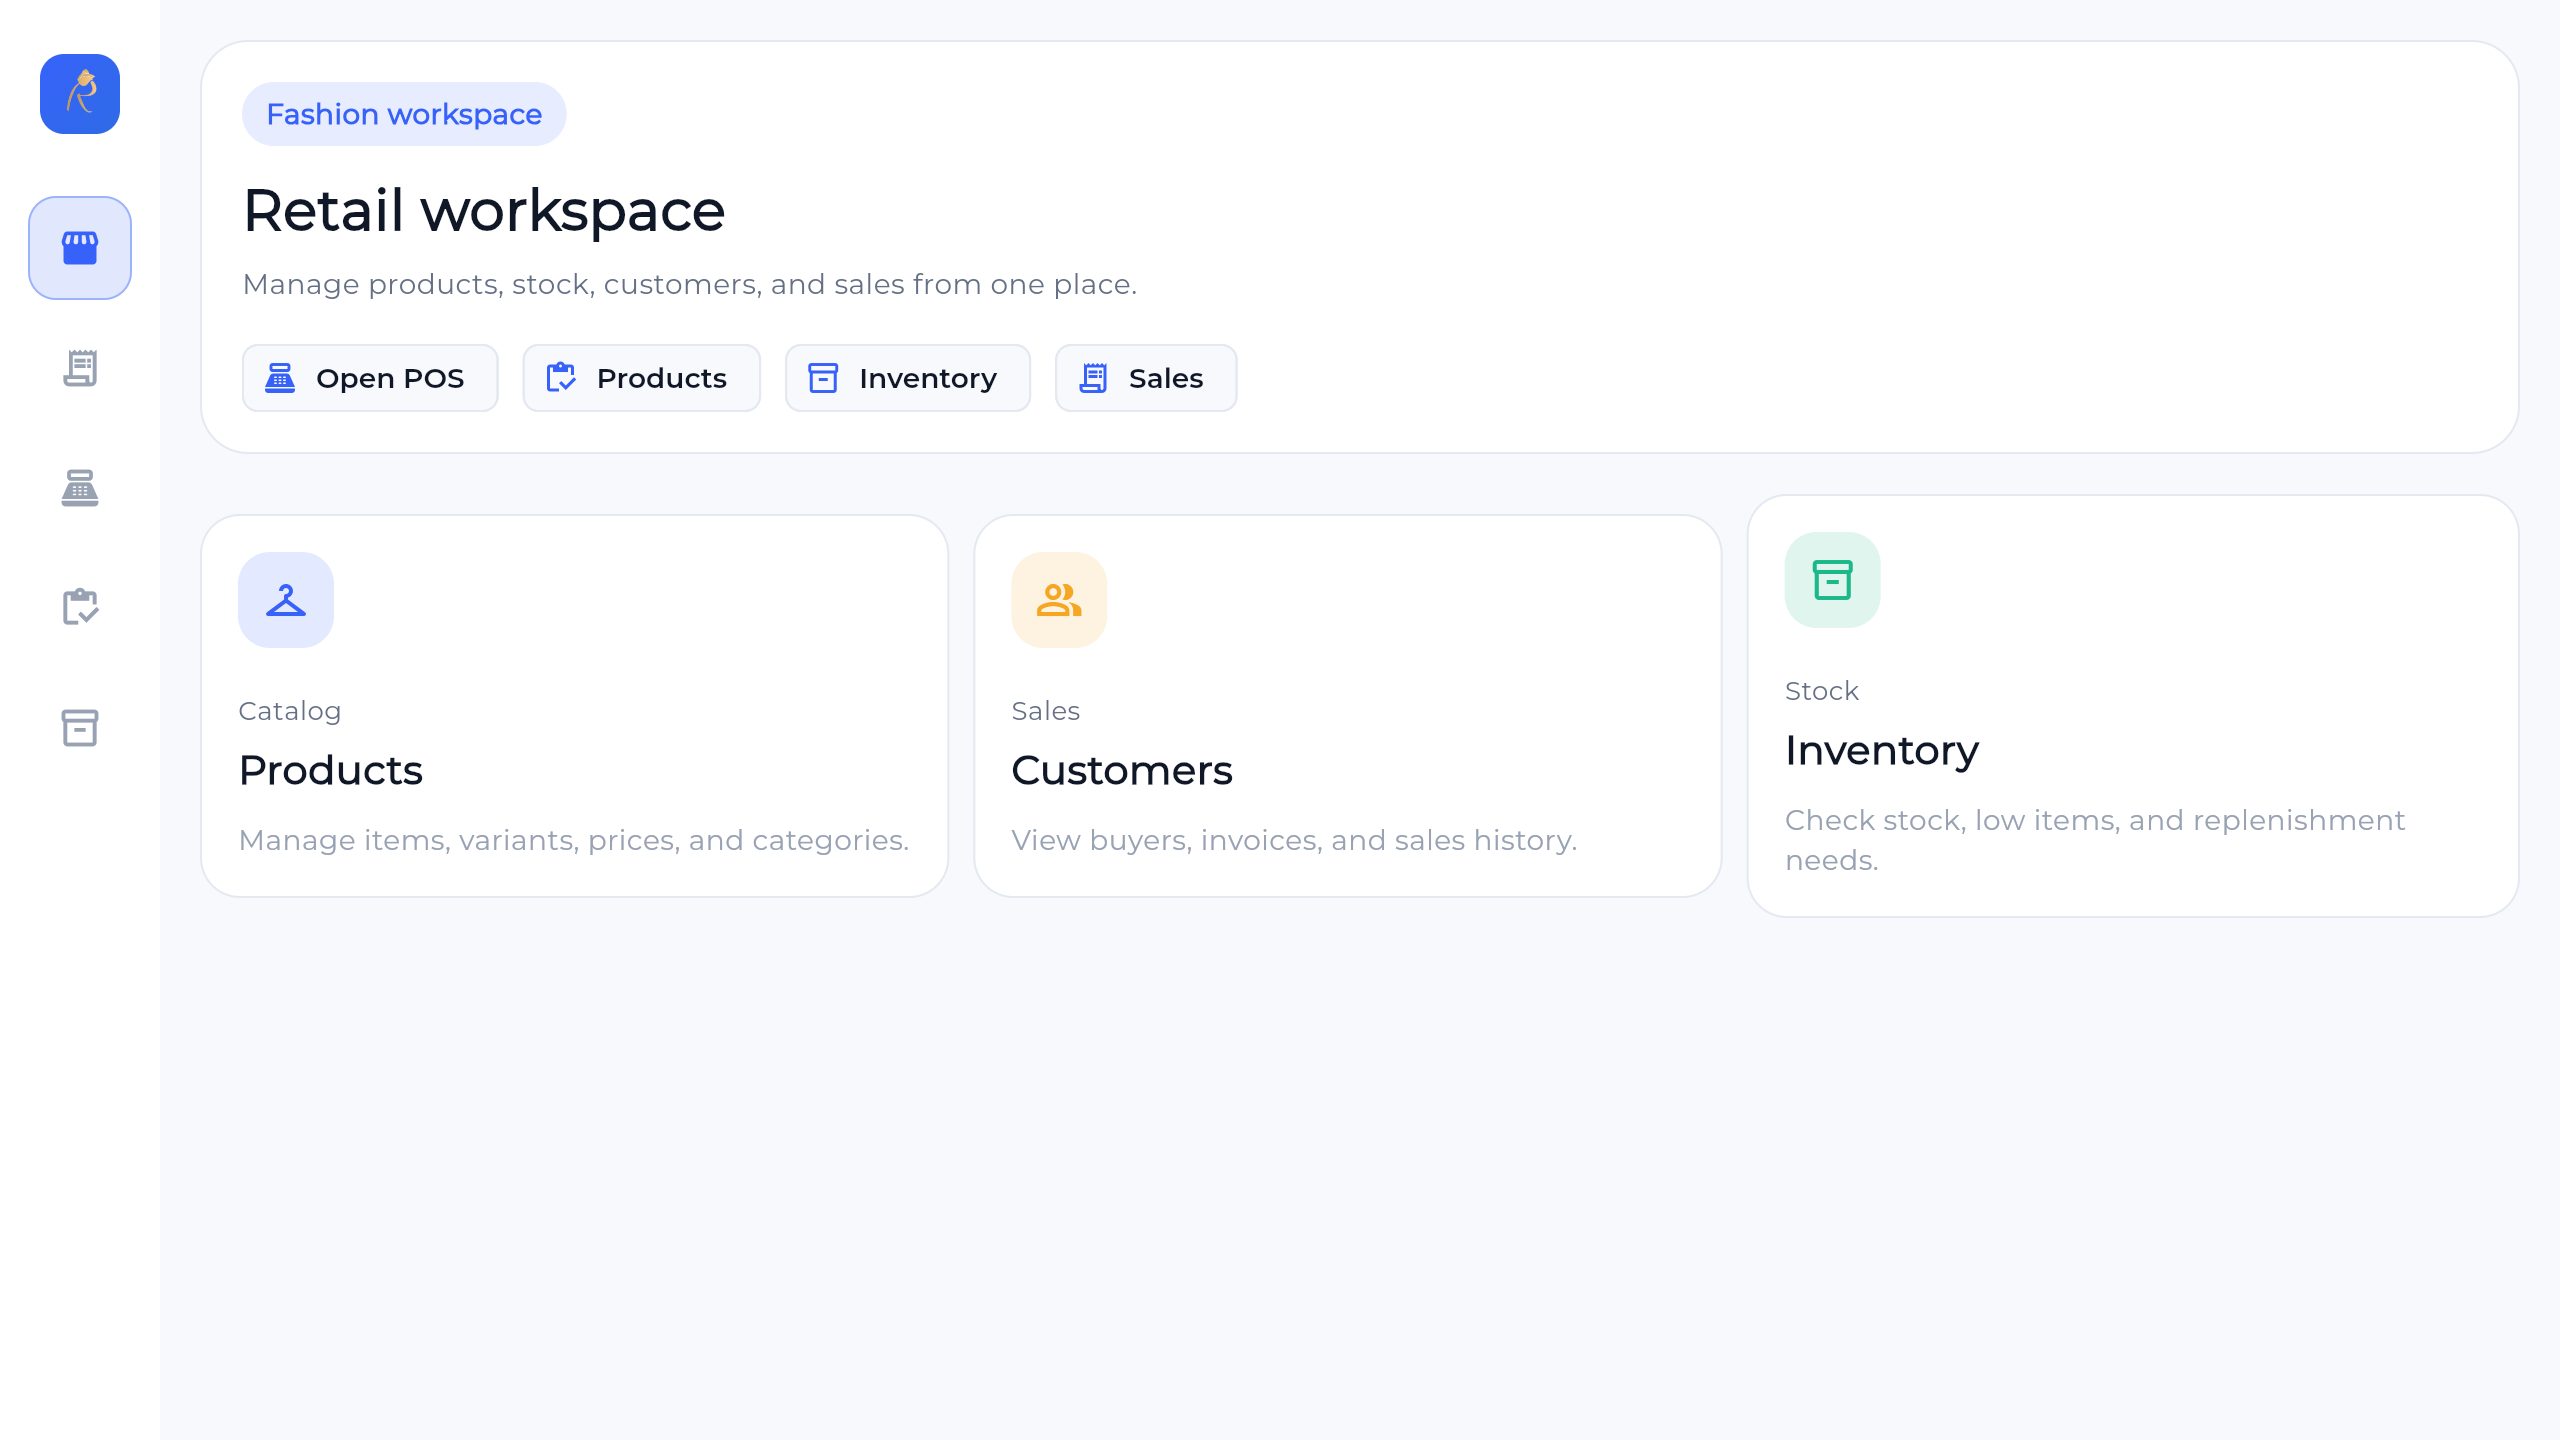Click the green box icon on Inventory card
2560x1440 pixels.
point(1833,580)
